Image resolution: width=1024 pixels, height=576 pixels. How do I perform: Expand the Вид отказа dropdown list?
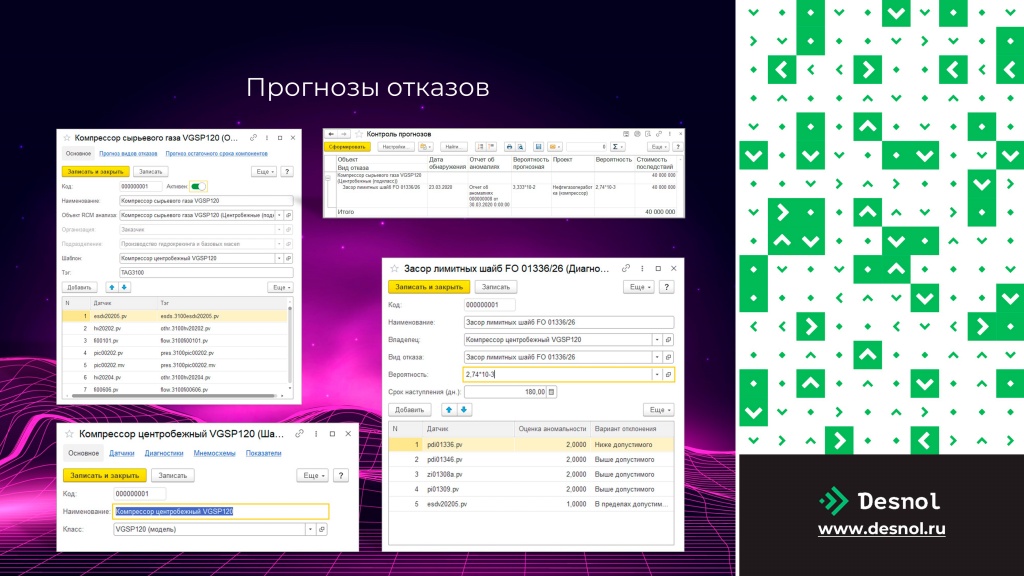(657, 357)
